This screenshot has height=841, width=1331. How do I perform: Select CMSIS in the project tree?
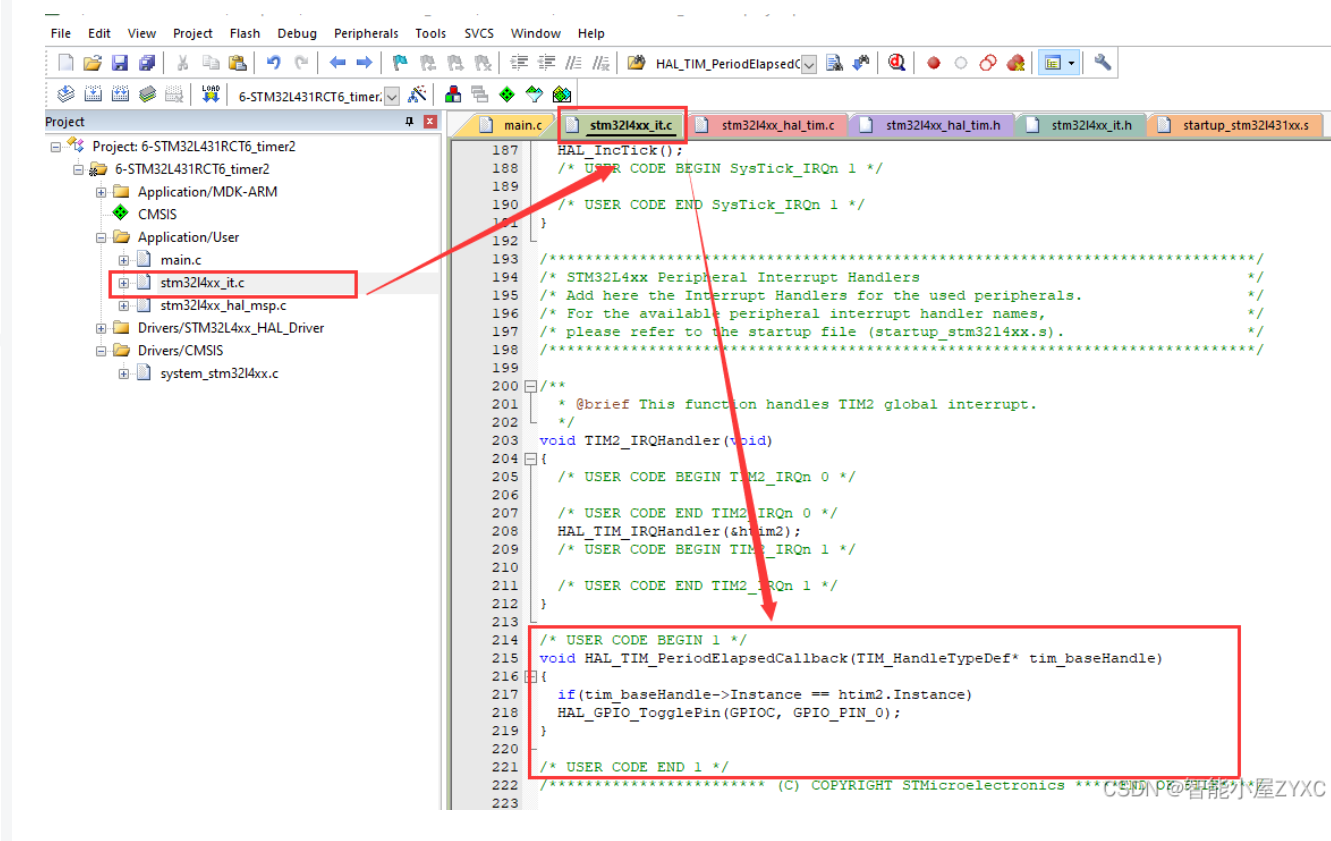pyautogui.click(x=155, y=214)
